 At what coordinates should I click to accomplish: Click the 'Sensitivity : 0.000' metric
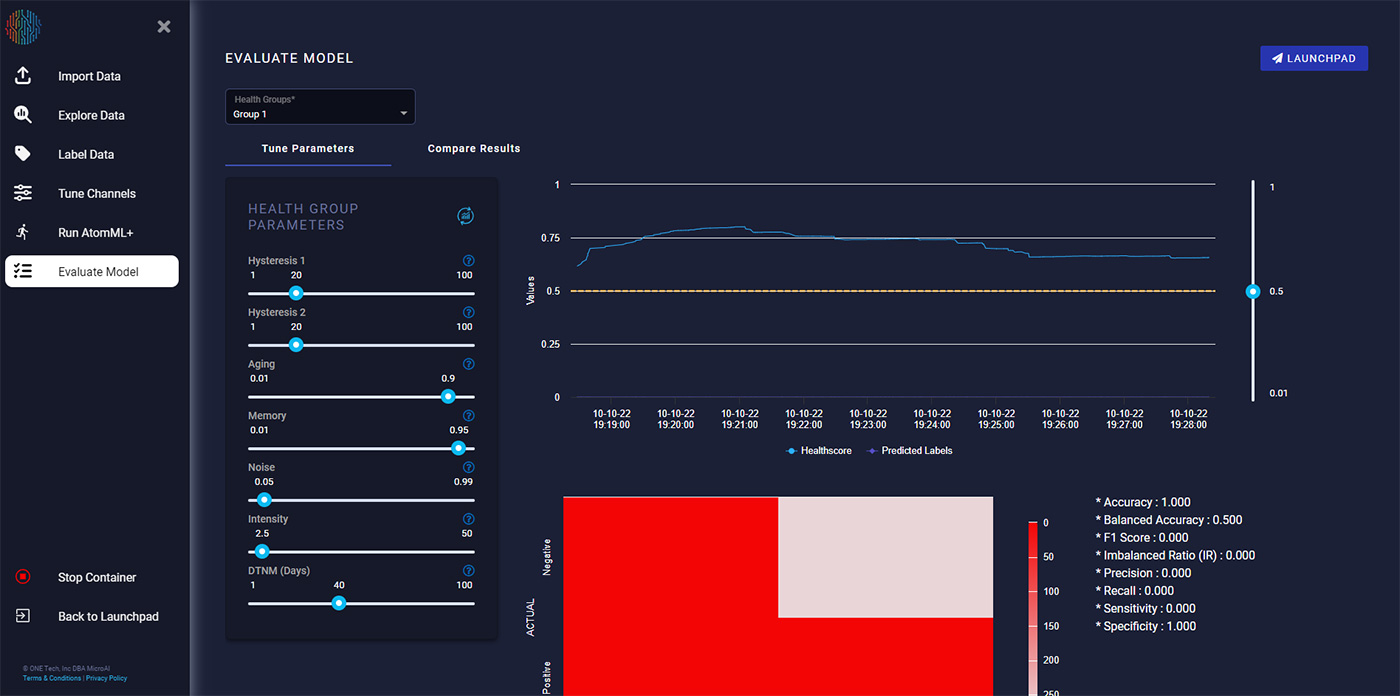[x=1145, y=608]
